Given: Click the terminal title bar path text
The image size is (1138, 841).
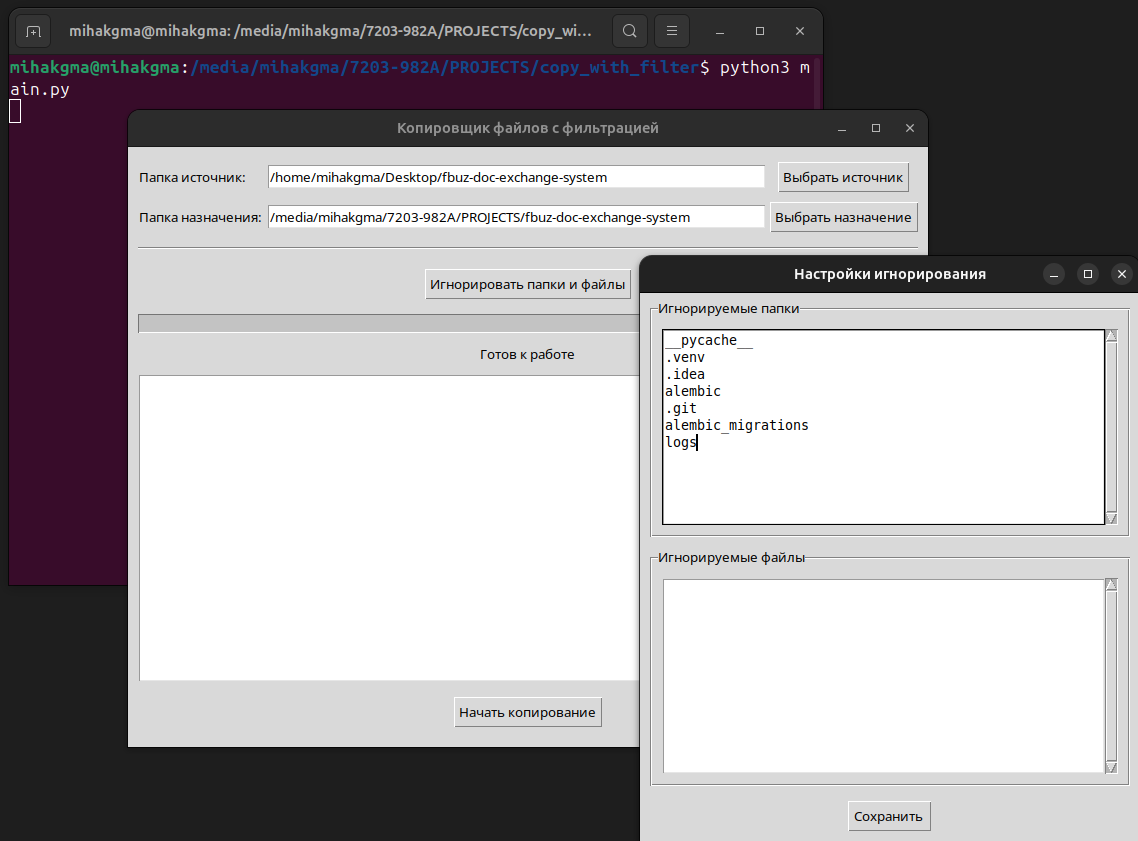Looking at the screenshot, I should [x=330, y=31].
